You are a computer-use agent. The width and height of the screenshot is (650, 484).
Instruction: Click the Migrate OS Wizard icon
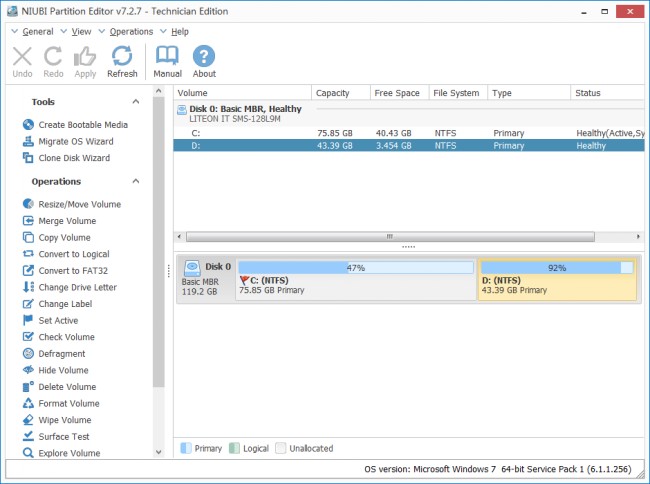pyautogui.click(x=28, y=141)
